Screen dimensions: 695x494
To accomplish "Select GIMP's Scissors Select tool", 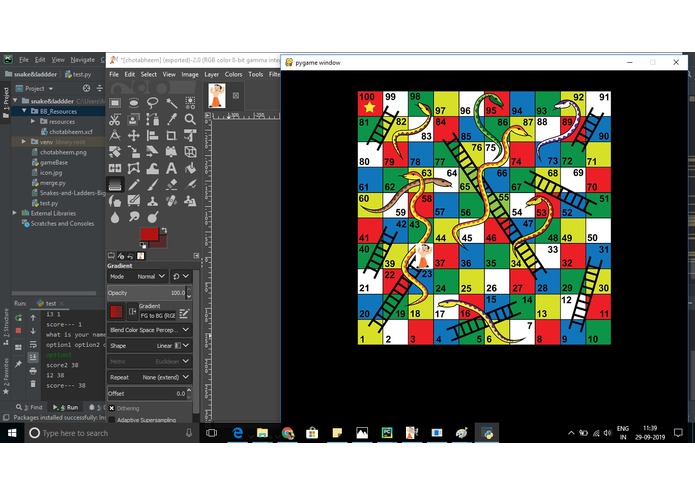I will [x=115, y=120].
